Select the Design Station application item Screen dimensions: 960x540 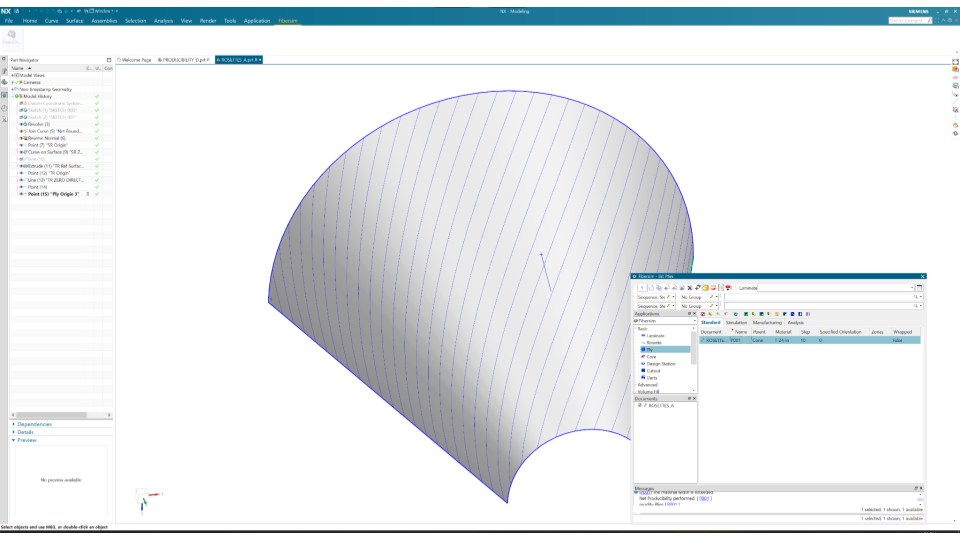coord(660,363)
